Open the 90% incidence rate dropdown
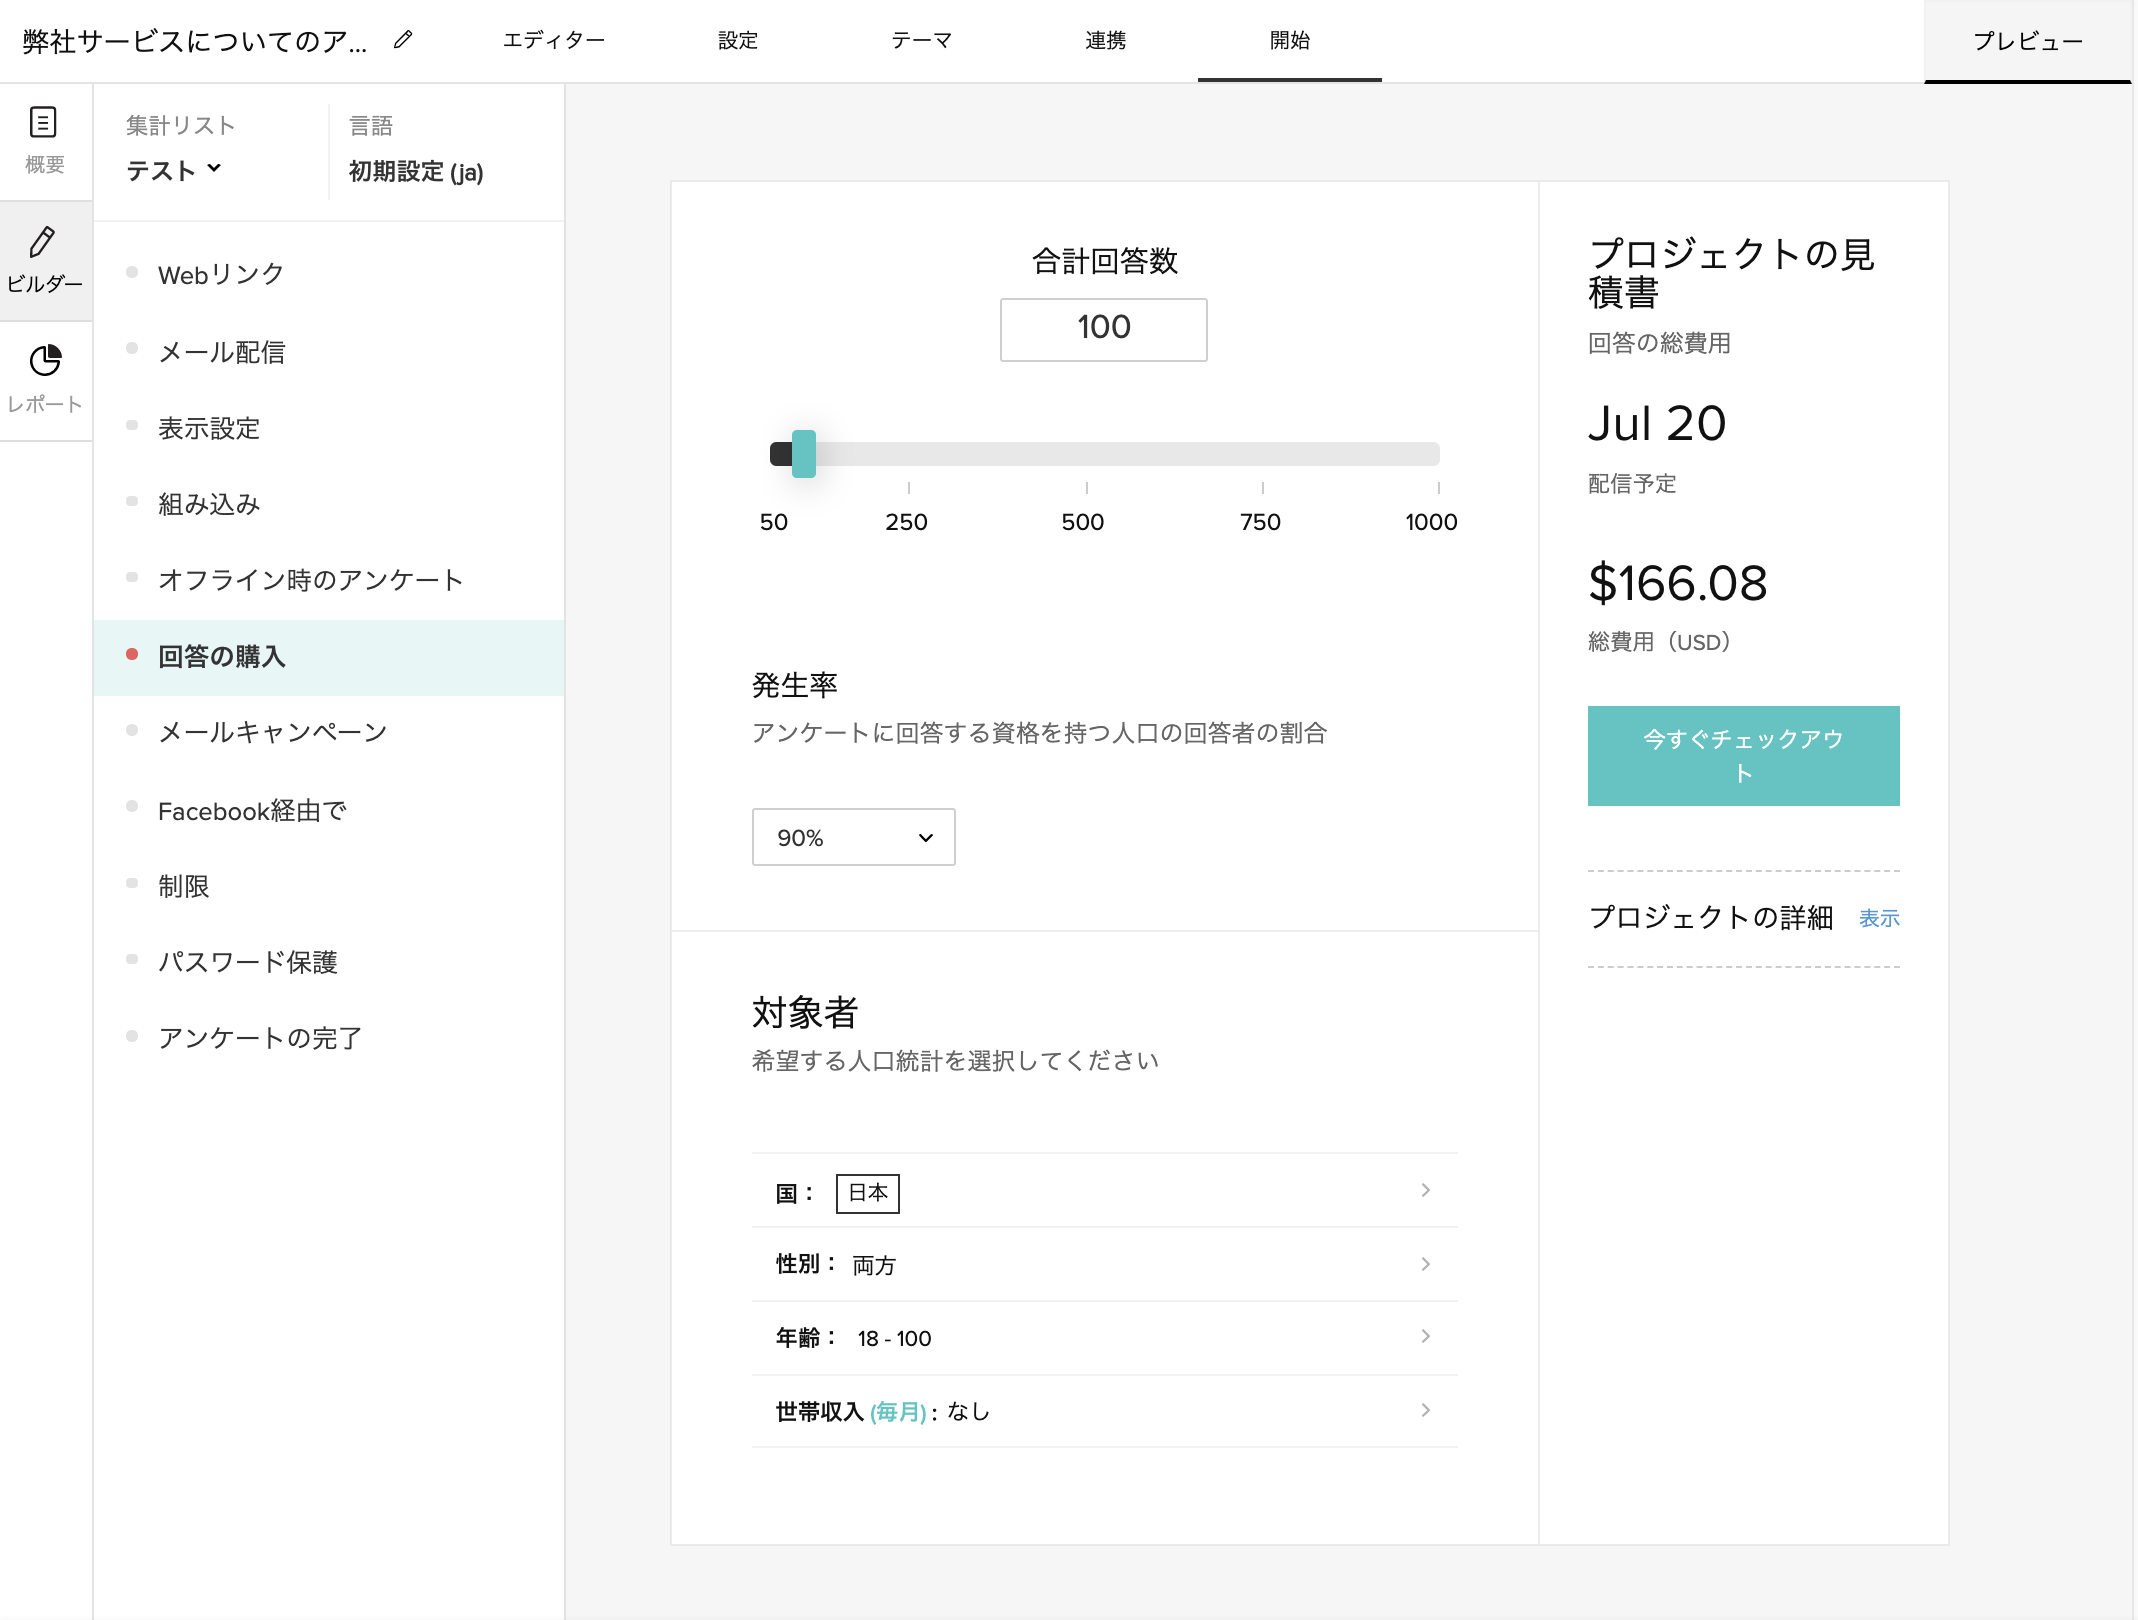The width and height of the screenshot is (2138, 1620). pos(853,837)
